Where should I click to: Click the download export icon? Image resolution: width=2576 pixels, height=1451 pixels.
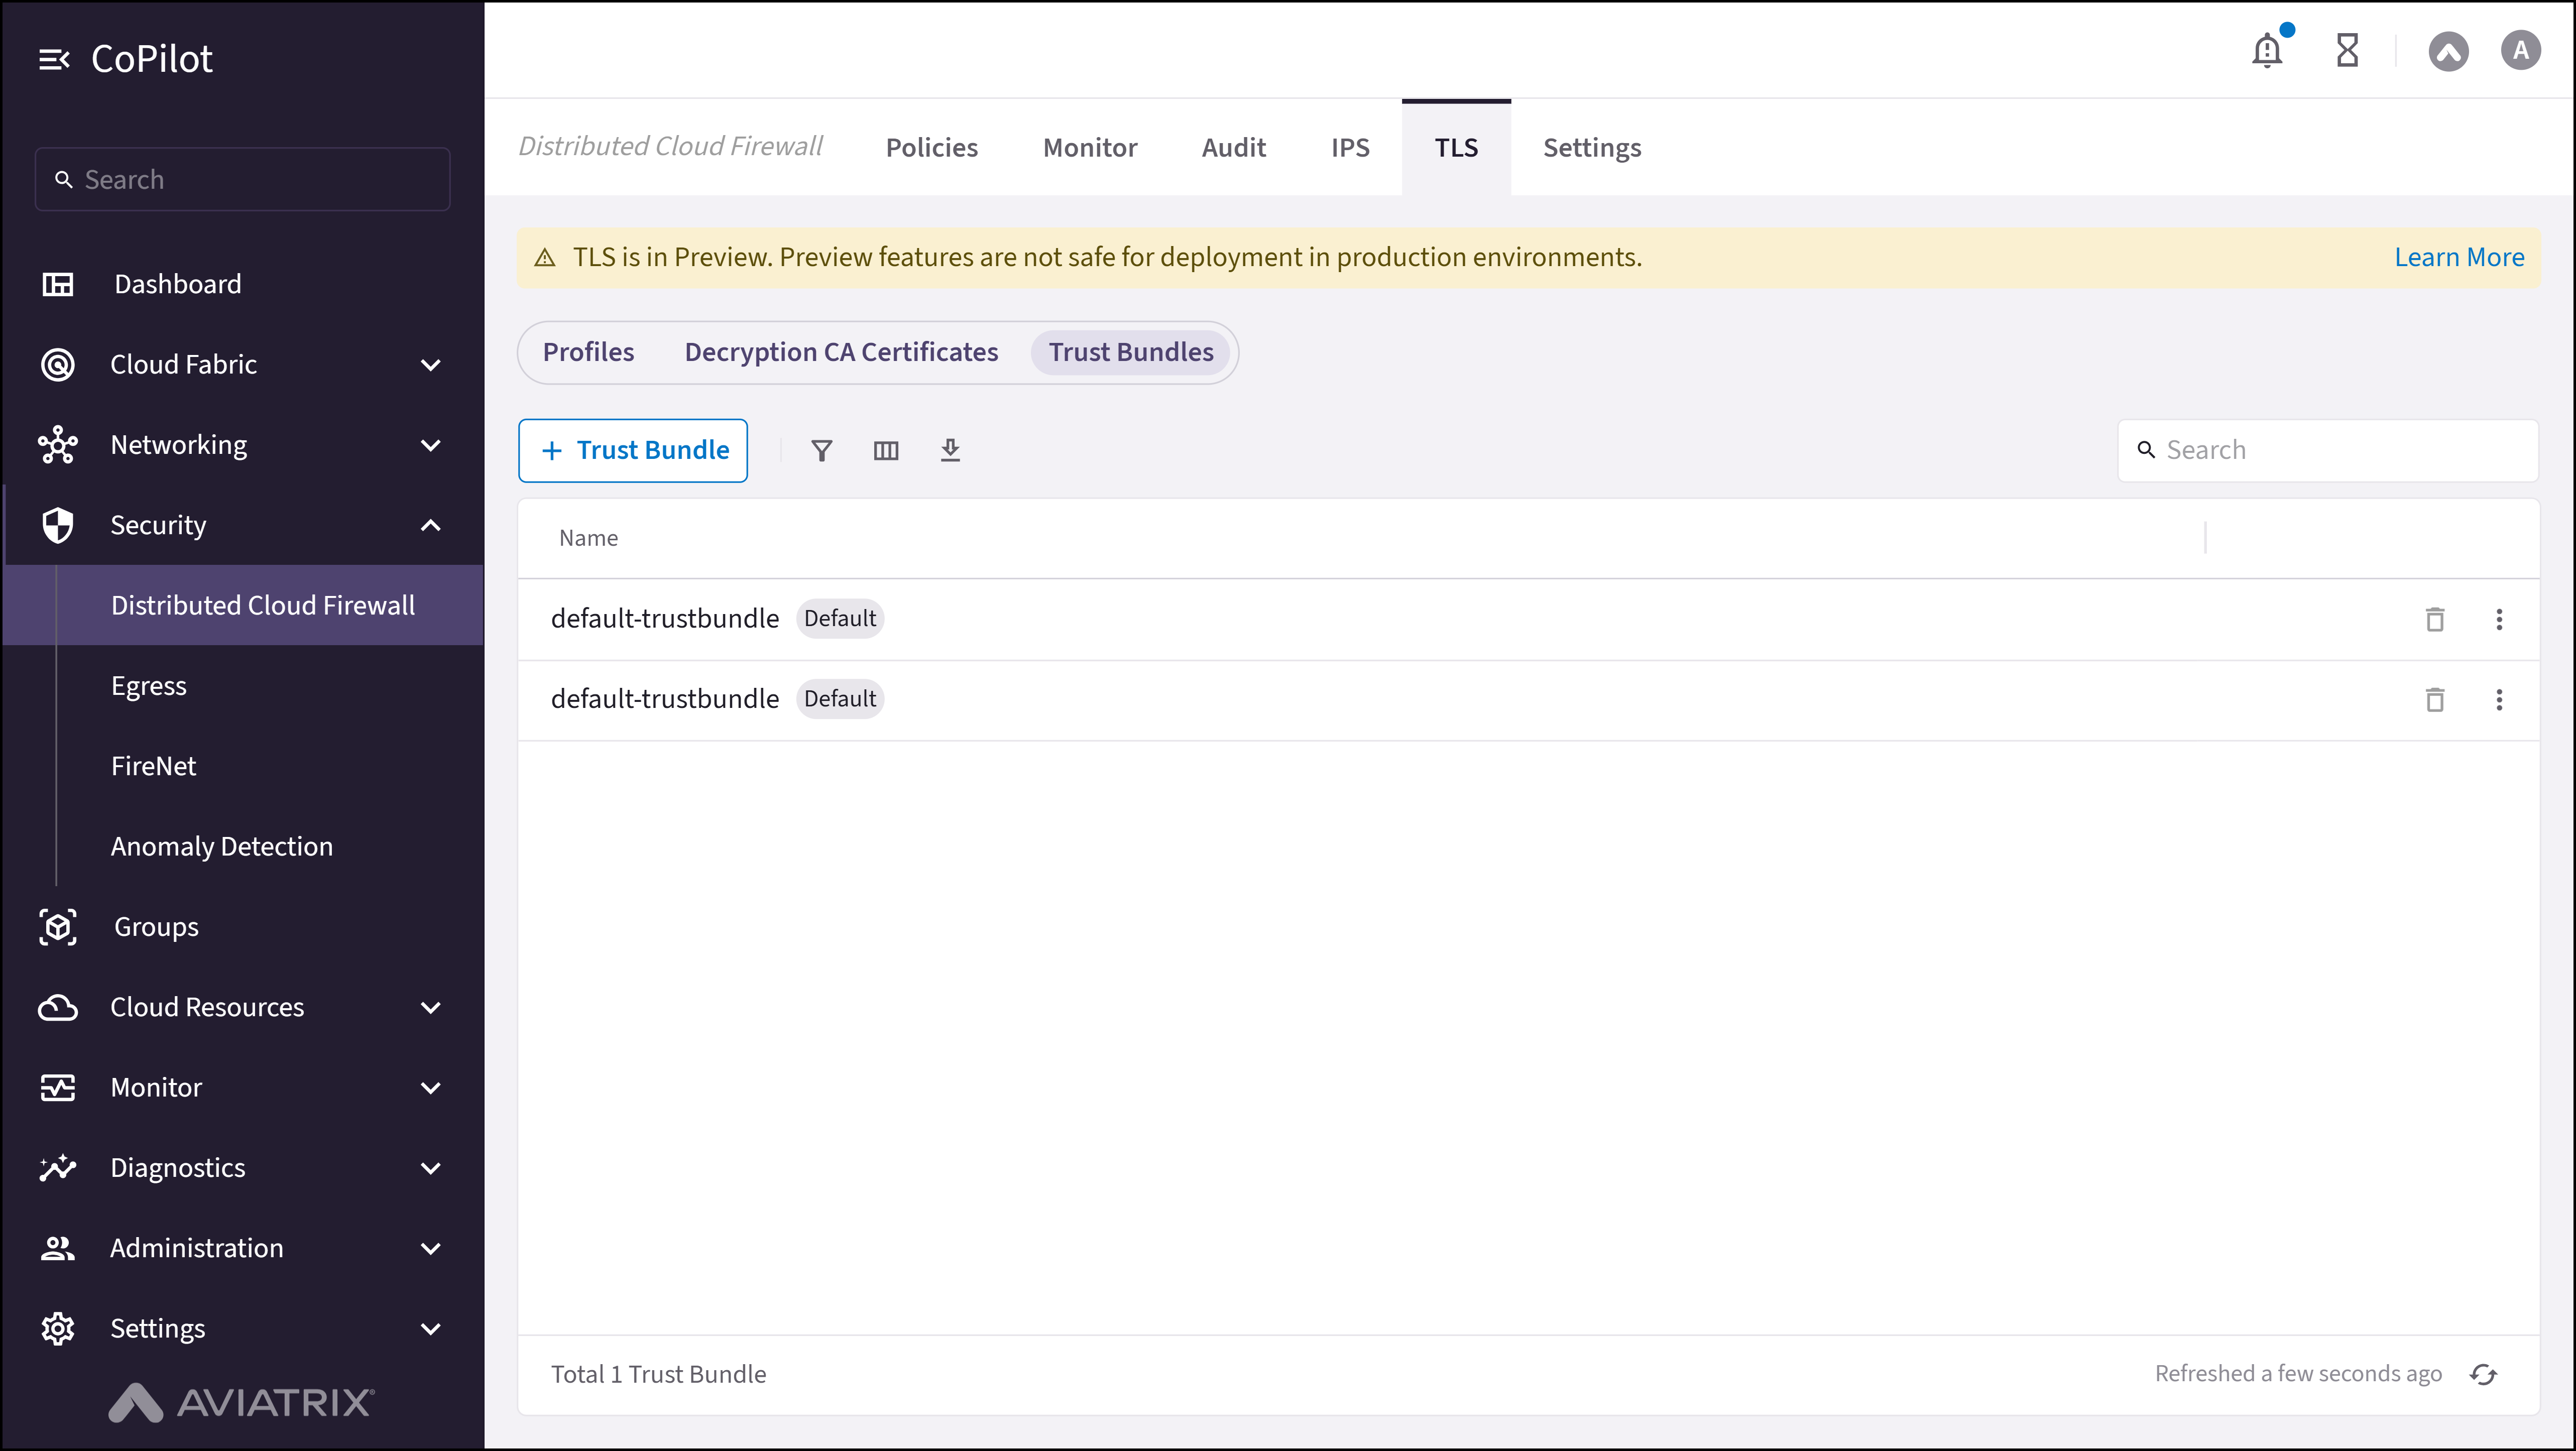pyautogui.click(x=950, y=451)
